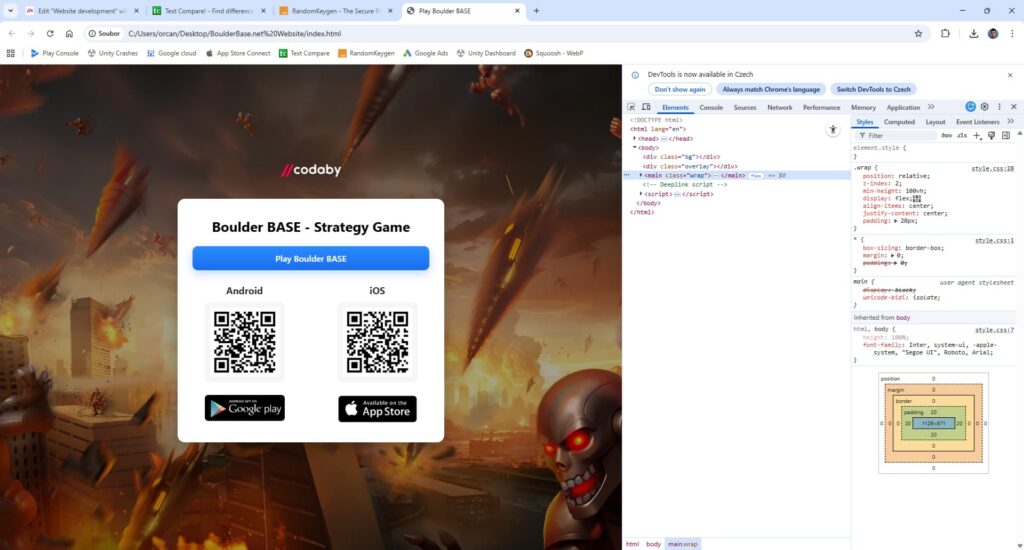Open the tab search dropdown arrow
Viewport: 1024px width, 550px height.
point(10,10)
